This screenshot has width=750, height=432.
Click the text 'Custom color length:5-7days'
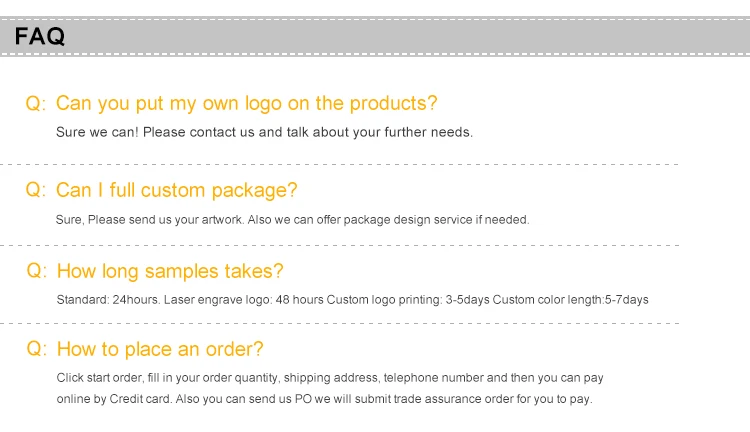click(571, 299)
